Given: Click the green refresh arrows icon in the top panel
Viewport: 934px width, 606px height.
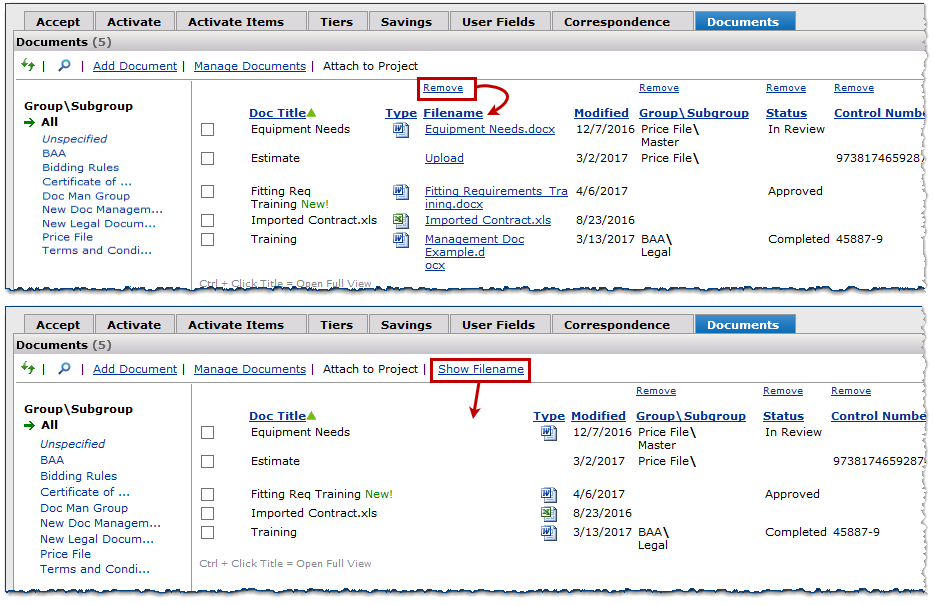Looking at the screenshot, I should coord(27,66).
